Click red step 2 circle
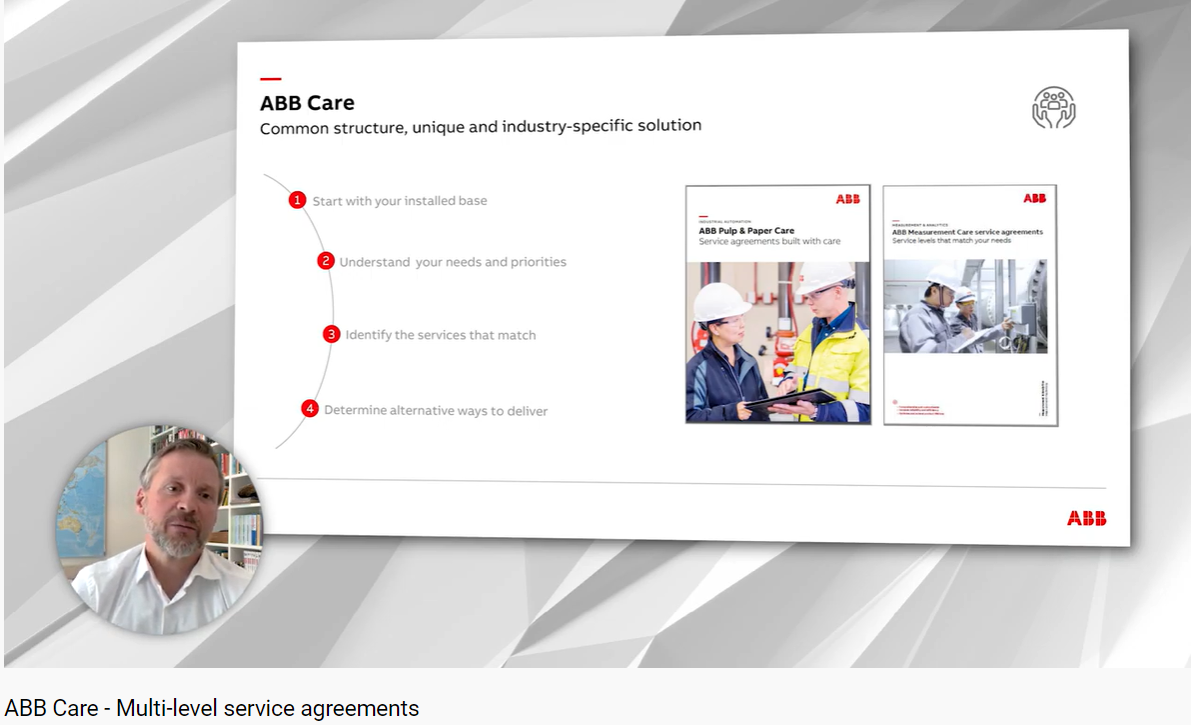 [325, 261]
